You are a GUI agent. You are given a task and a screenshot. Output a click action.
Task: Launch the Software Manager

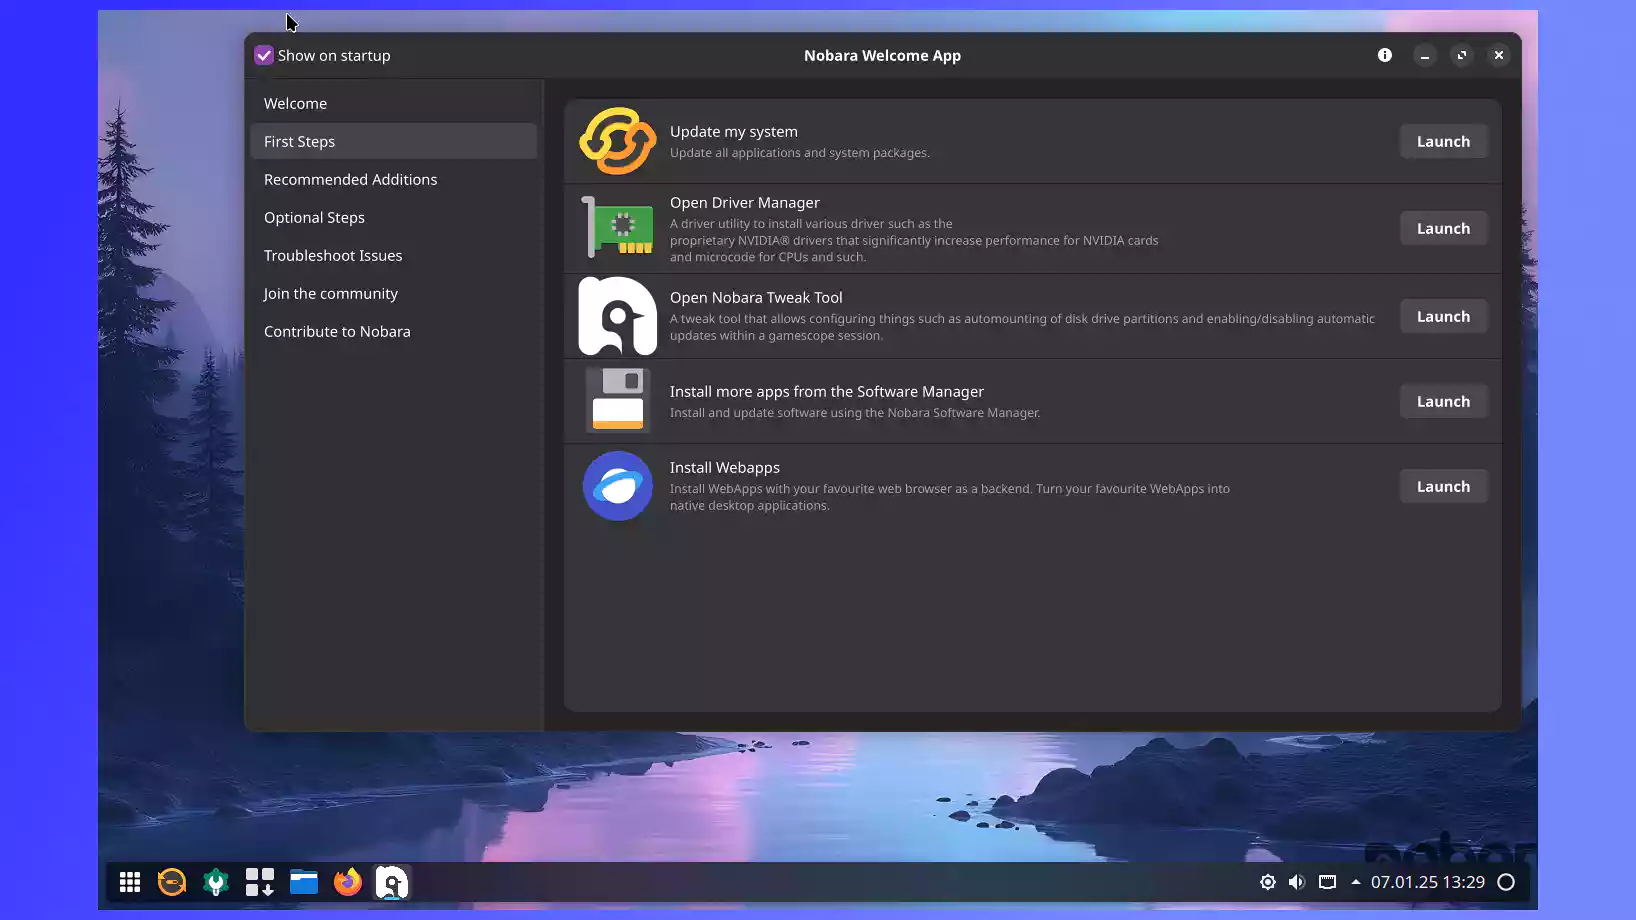point(1443,402)
